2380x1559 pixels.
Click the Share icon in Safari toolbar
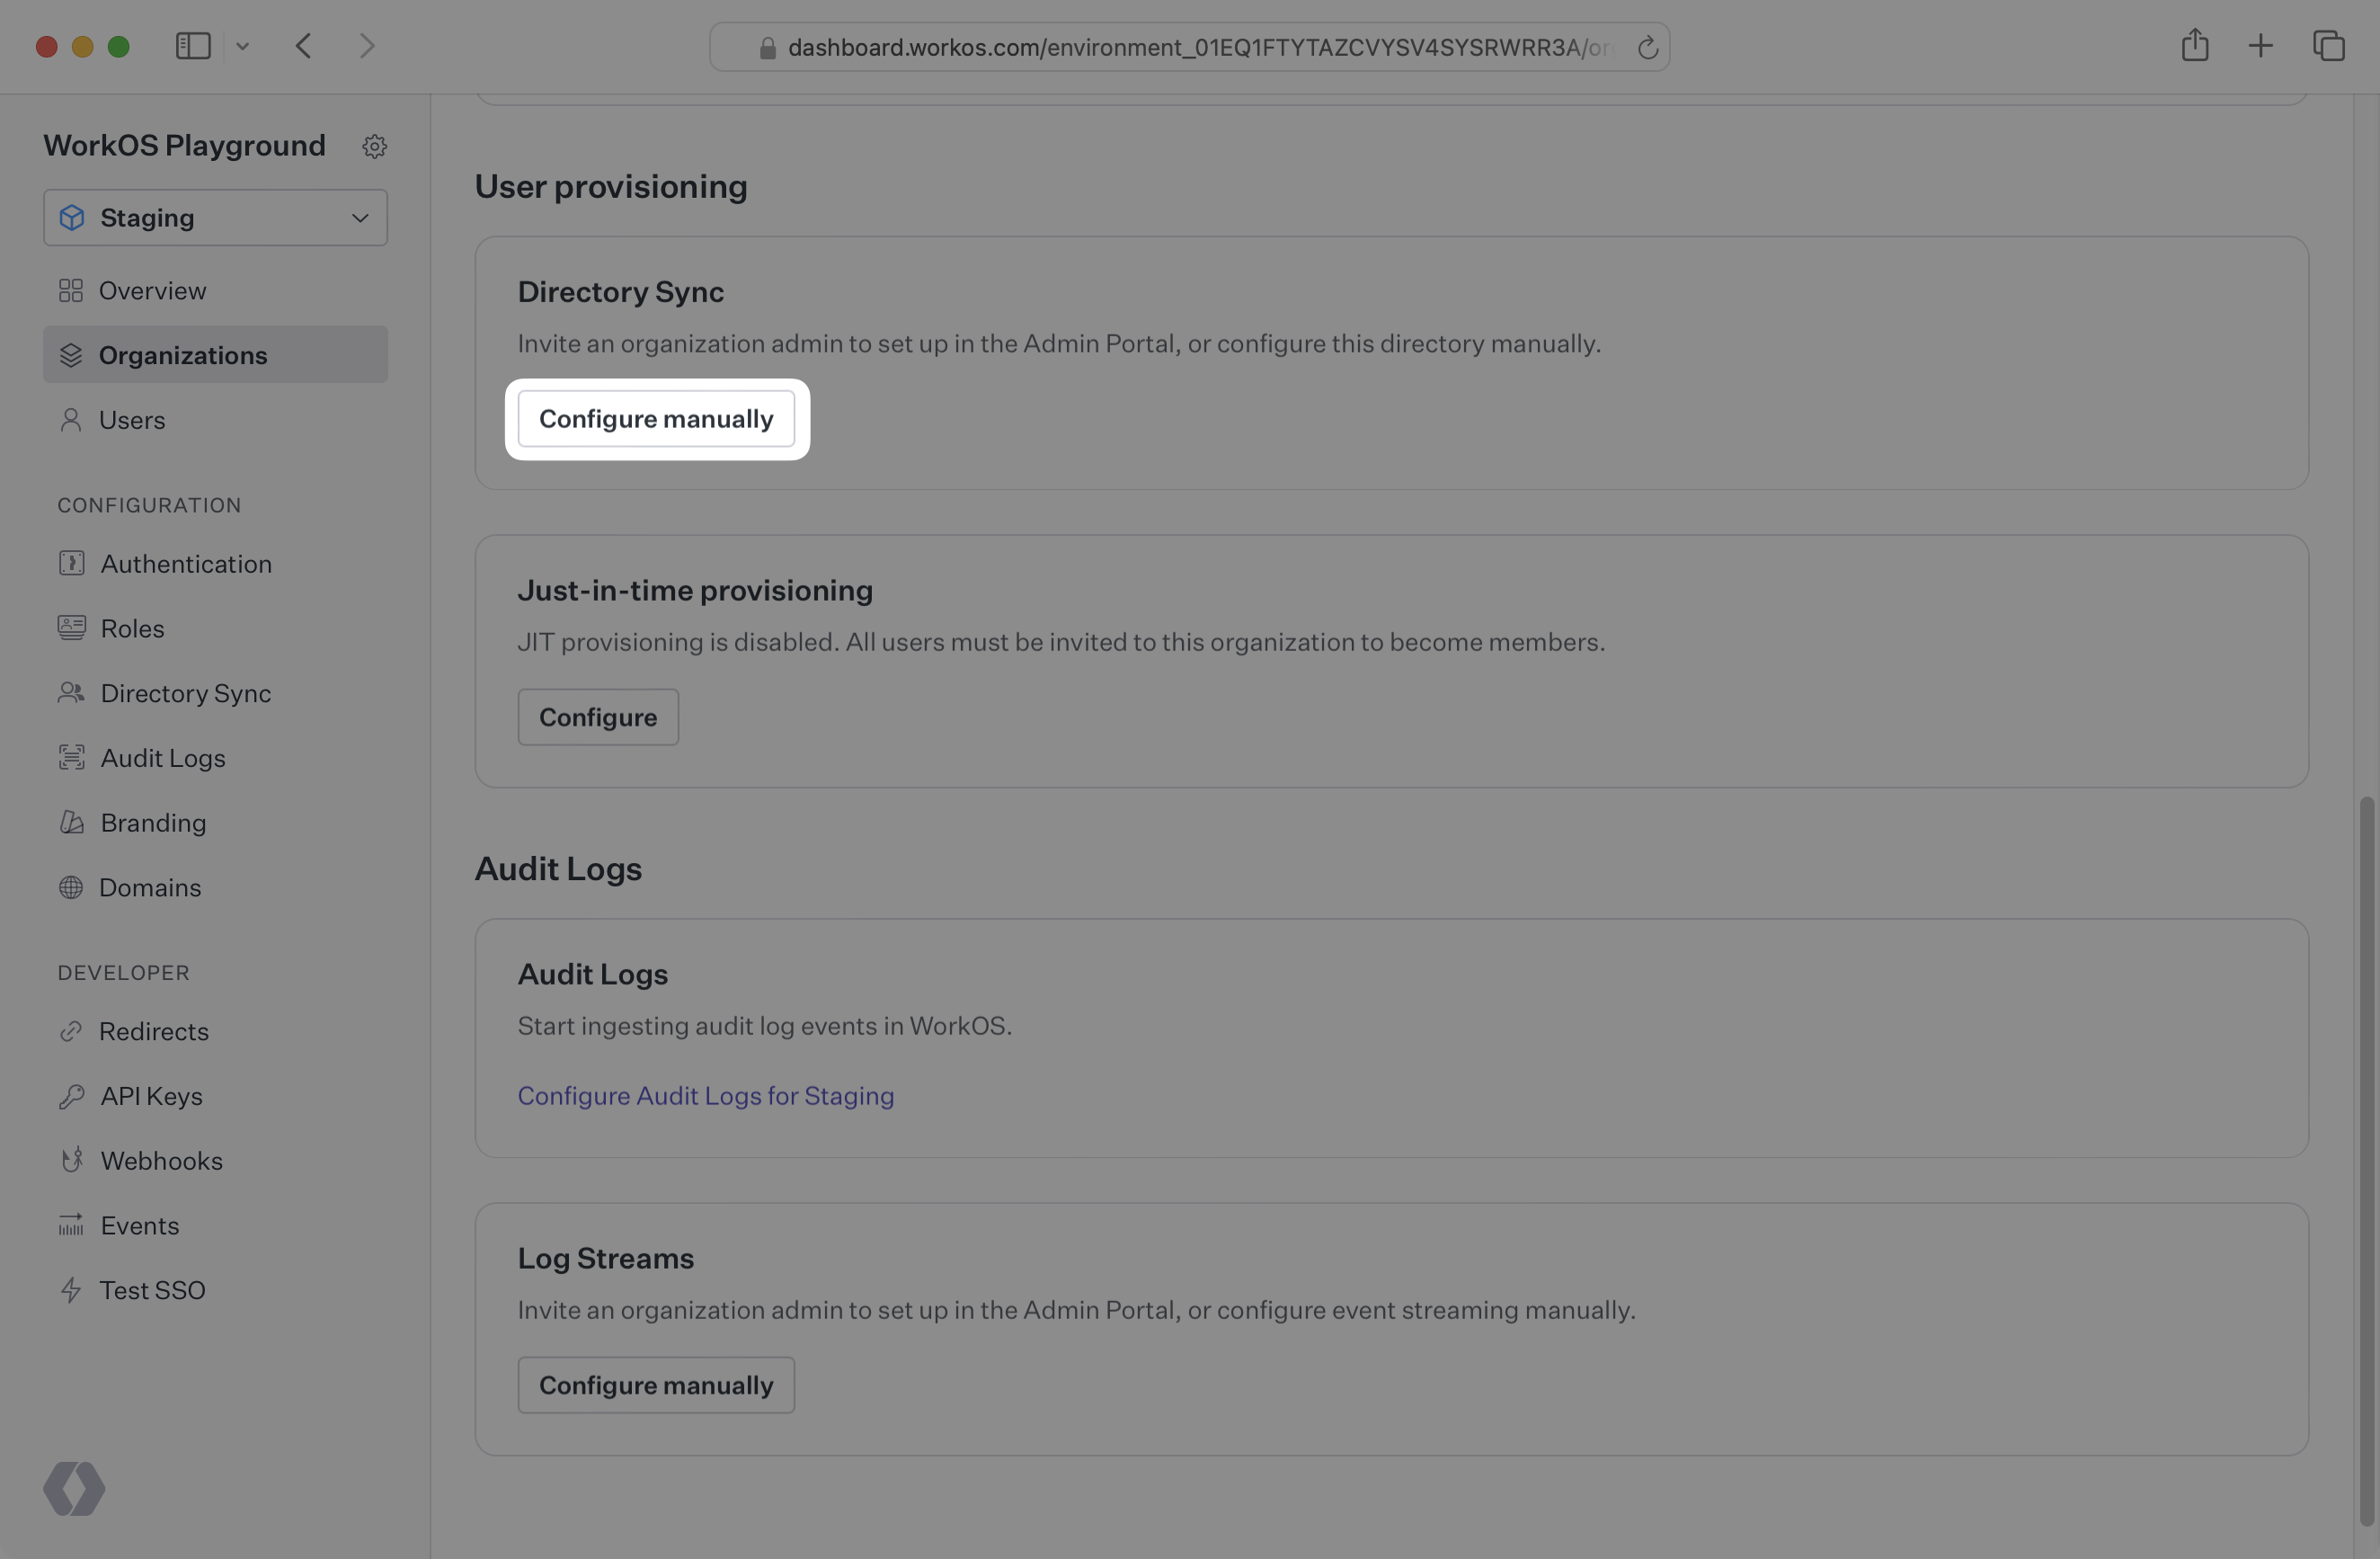coord(2194,46)
